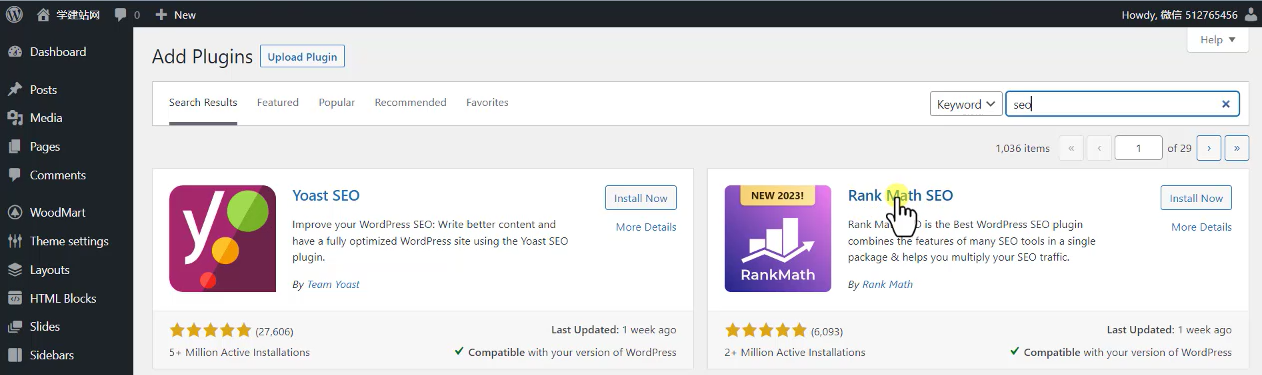Open More Details for Rank Math SEO
1262x375 pixels.
1201,227
